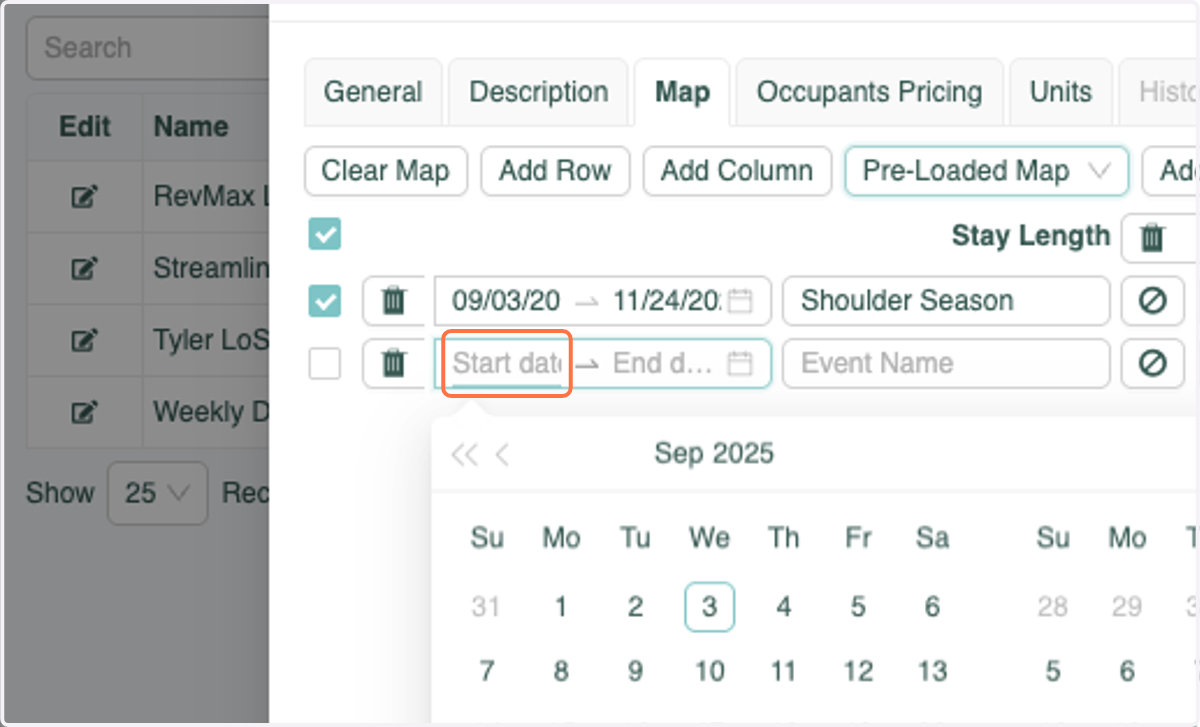Open the Show 25 records dropdown
The height and width of the screenshot is (727, 1200).
[x=158, y=493]
